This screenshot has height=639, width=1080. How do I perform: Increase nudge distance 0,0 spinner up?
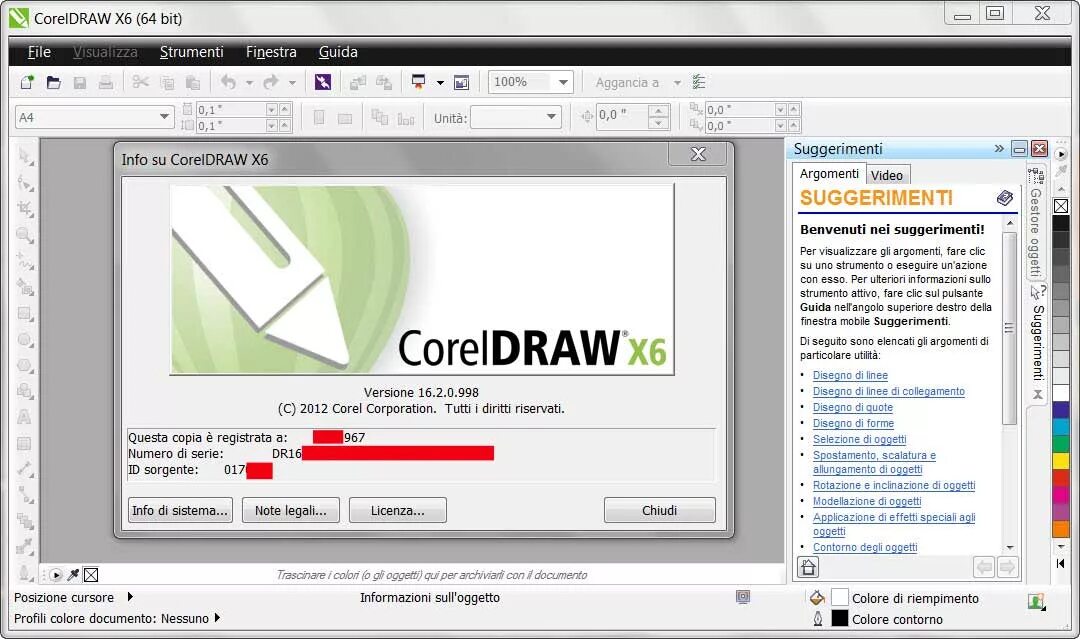pos(658,110)
